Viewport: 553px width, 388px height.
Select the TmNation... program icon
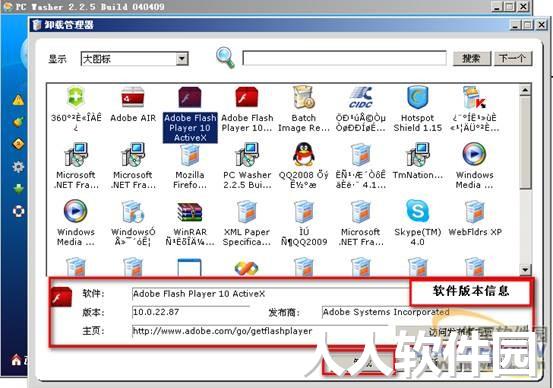pos(418,154)
